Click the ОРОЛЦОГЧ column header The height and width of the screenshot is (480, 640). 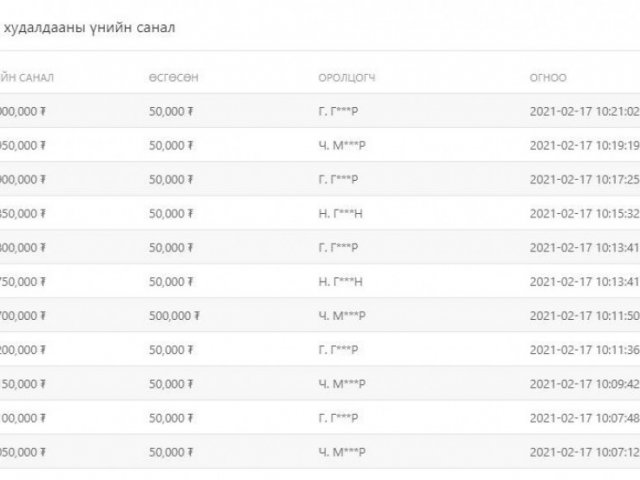[347, 78]
